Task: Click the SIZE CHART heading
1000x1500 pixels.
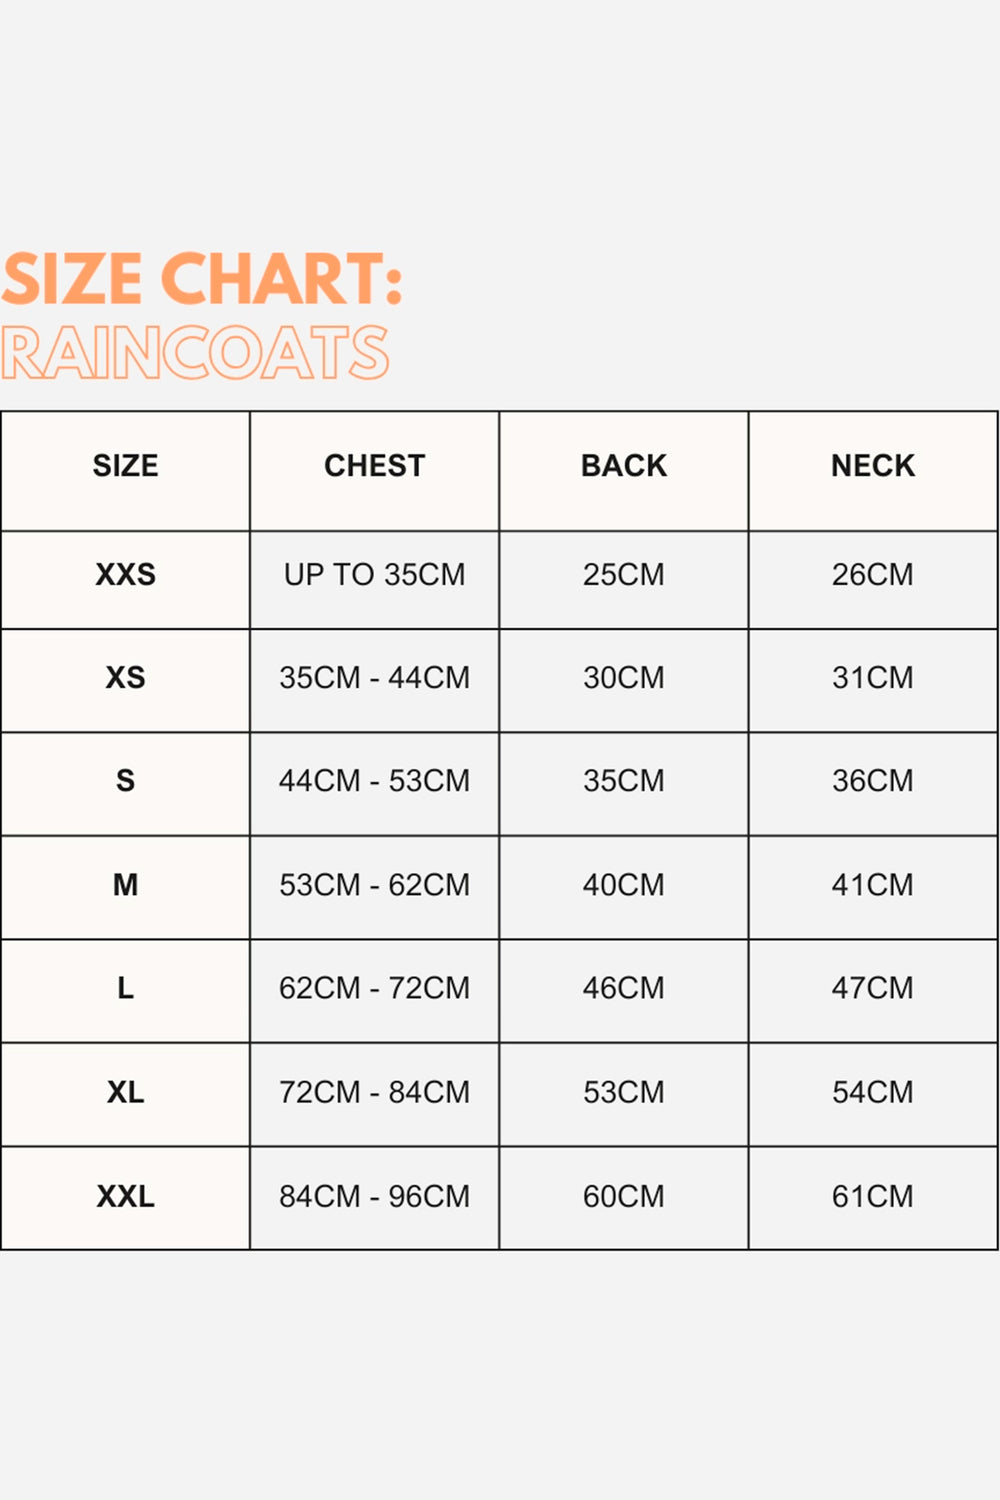Action: coord(201,278)
